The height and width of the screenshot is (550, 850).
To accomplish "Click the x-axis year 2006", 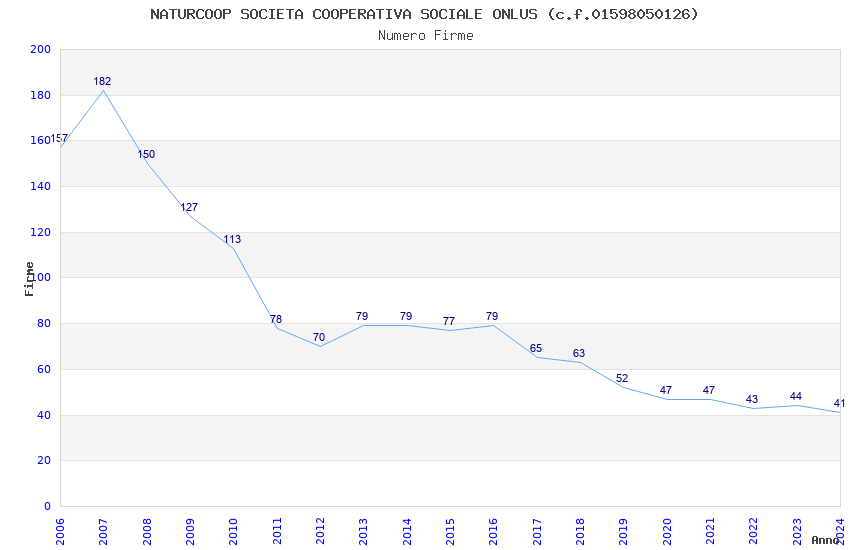I will 60,532.
